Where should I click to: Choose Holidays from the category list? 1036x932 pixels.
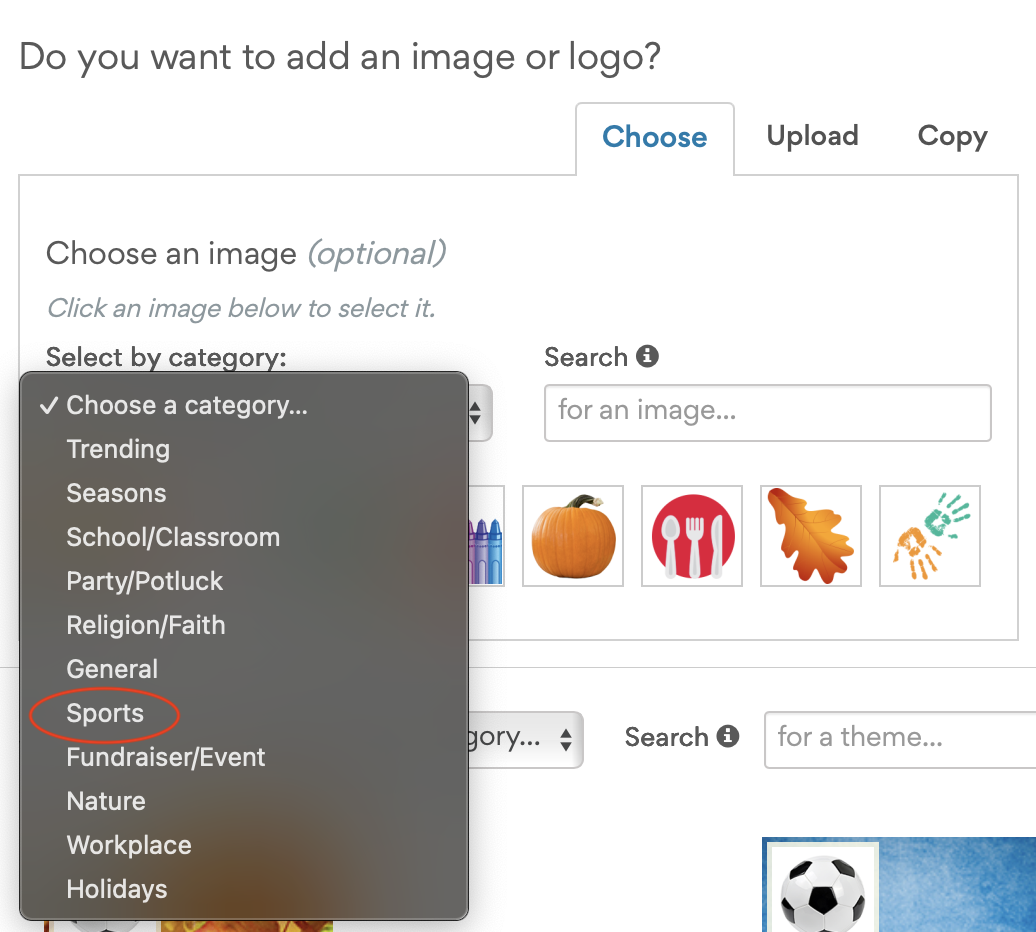[116, 889]
